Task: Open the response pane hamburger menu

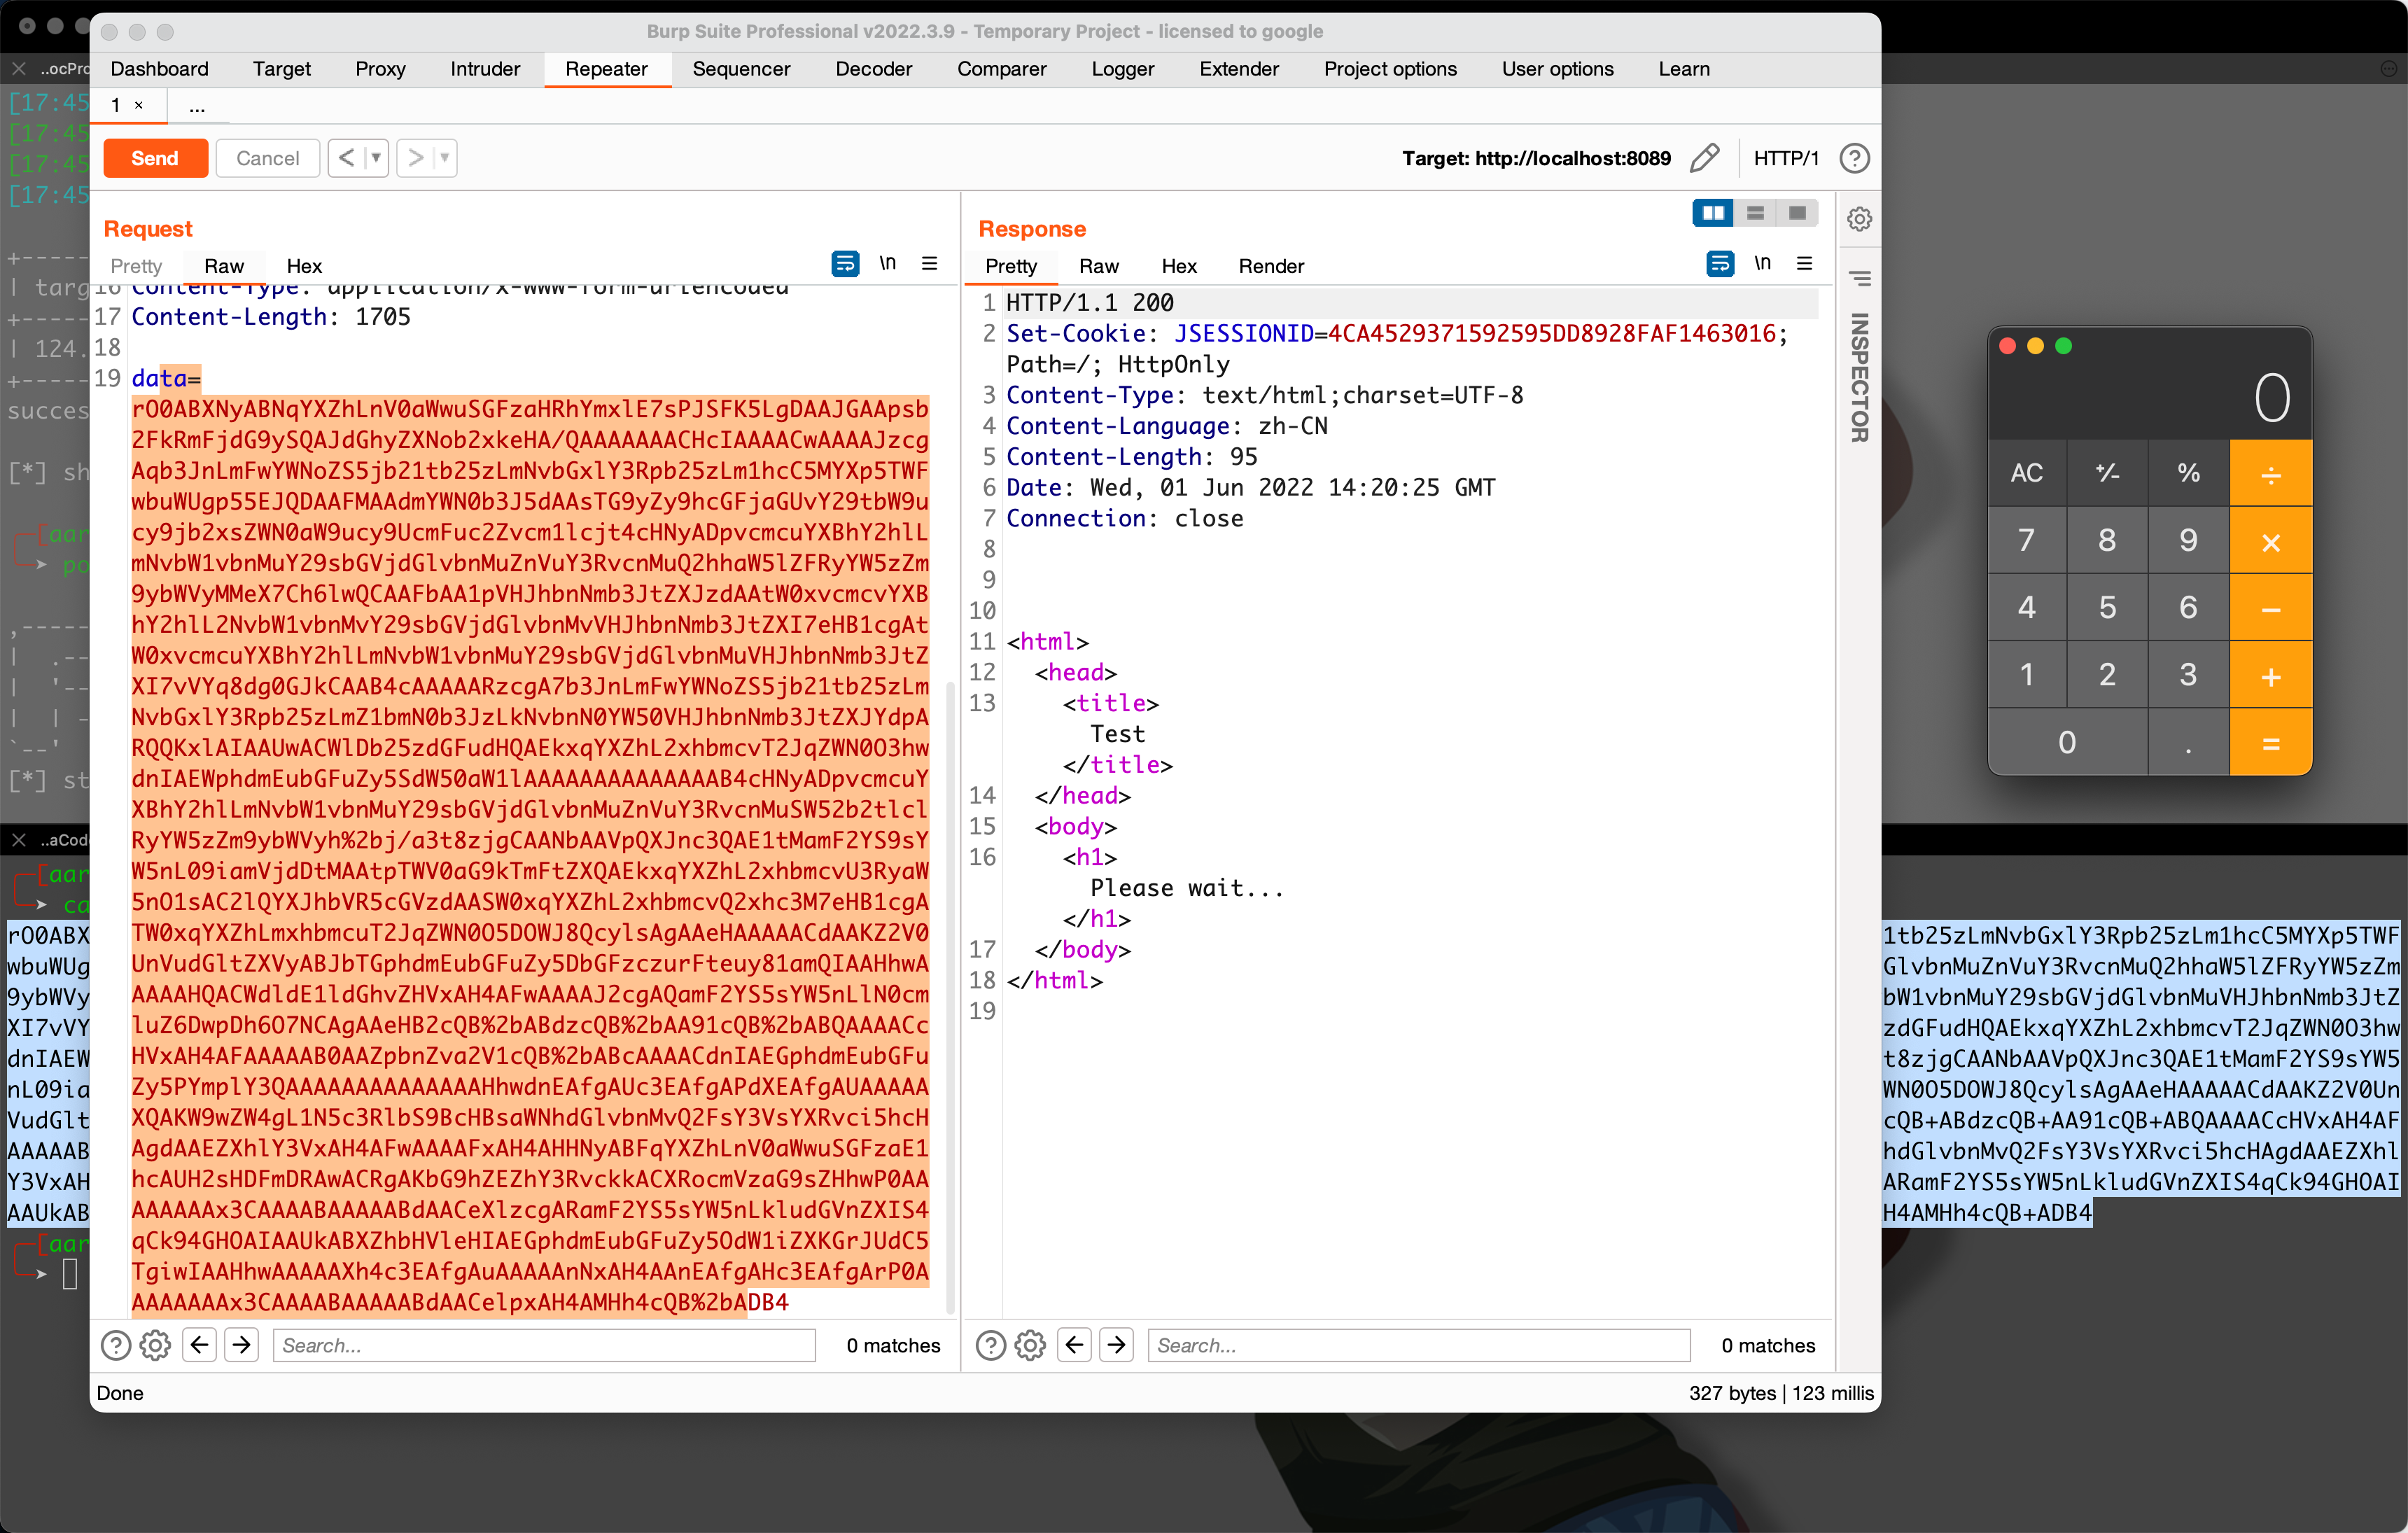Action: [1805, 263]
